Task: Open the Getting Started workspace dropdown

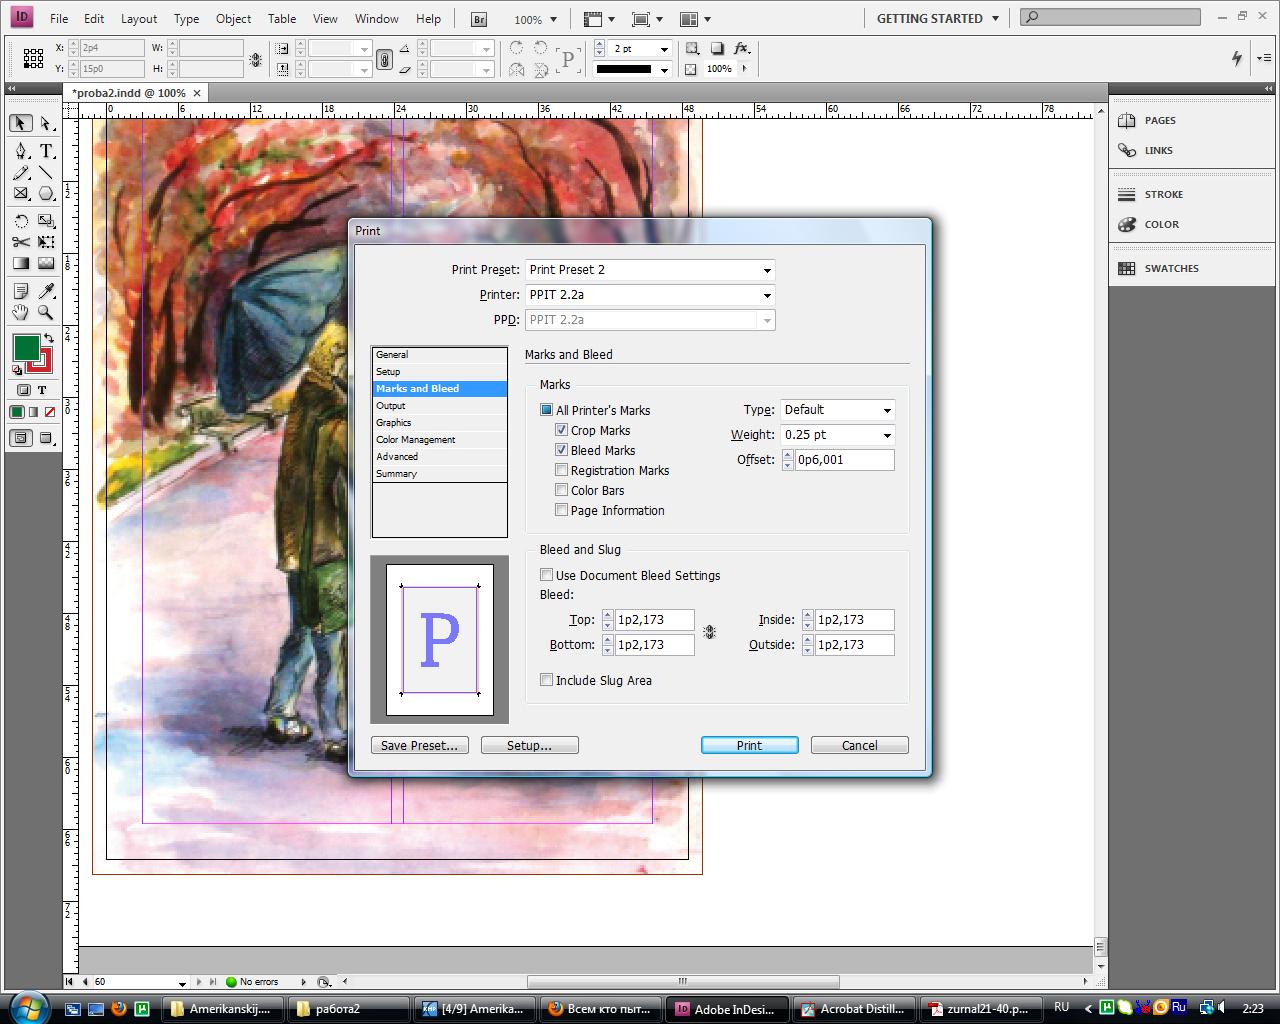Action: coord(937,19)
